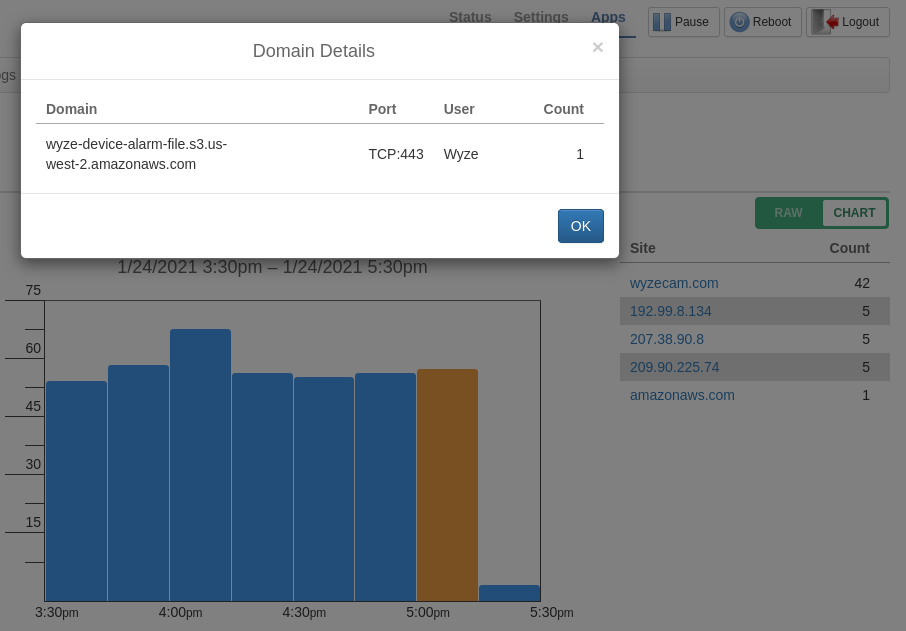906x631 pixels.
Task: Close the Domain Details dialog with X
Action: (597, 47)
